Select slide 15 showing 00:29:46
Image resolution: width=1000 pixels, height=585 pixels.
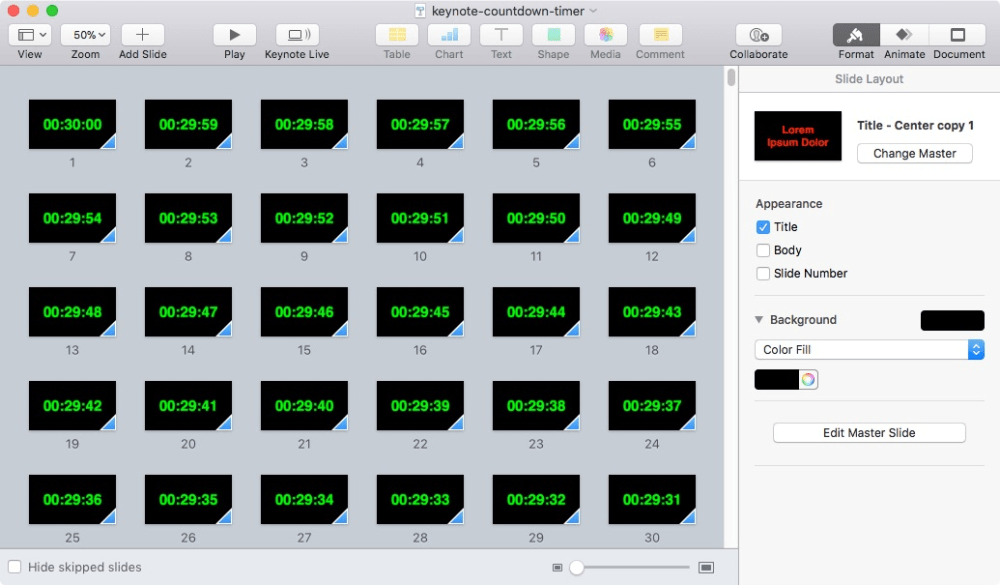(304, 311)
